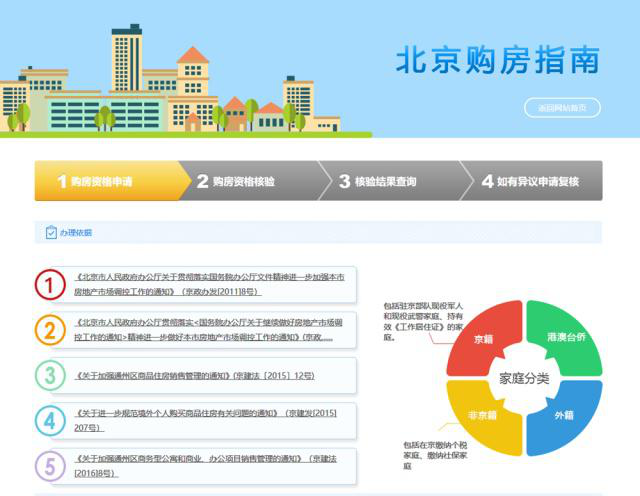
Task: Go to step 4 如有异议申请复核 tab
Action: pos(532,181)
